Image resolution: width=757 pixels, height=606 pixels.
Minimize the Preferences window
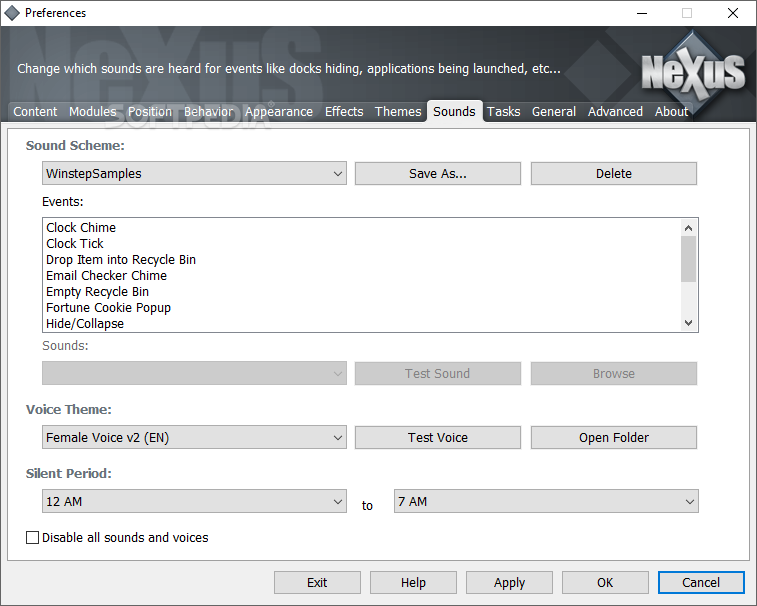[x=642, y=13]
